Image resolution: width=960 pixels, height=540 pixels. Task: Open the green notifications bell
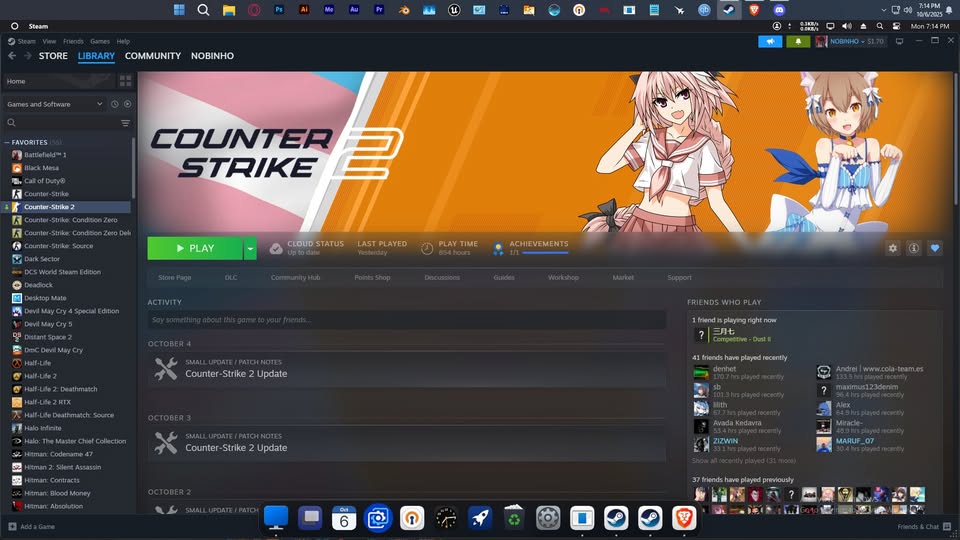[798, 41]
